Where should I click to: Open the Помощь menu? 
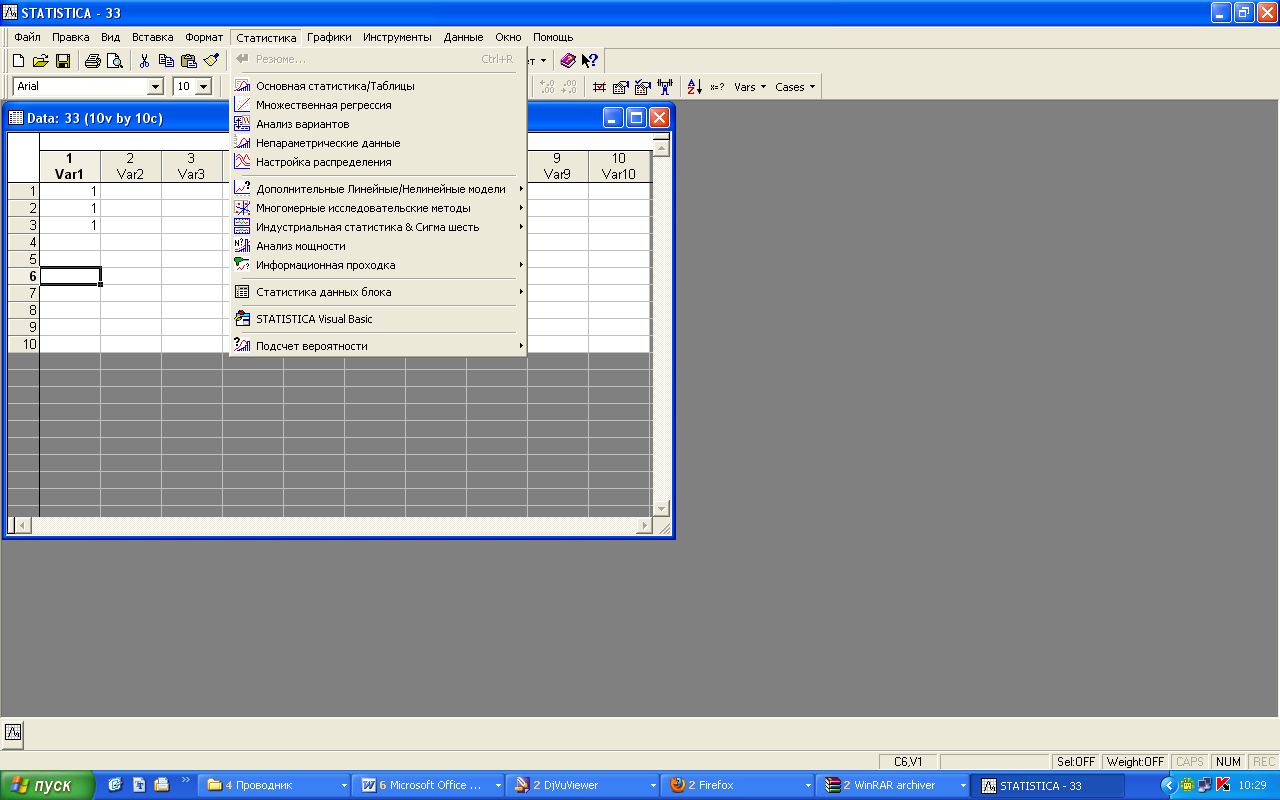click(x=553, y=37)
